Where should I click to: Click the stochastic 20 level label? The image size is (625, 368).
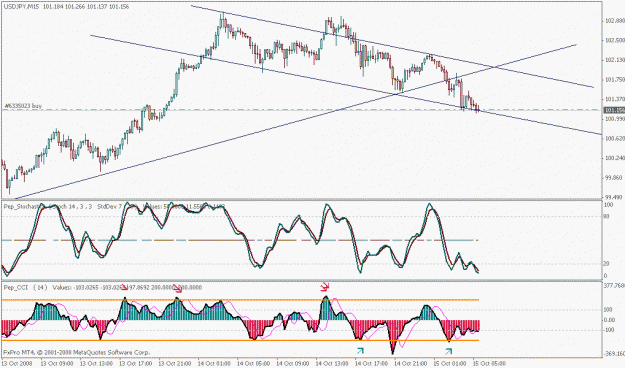(x=607, y=264)
